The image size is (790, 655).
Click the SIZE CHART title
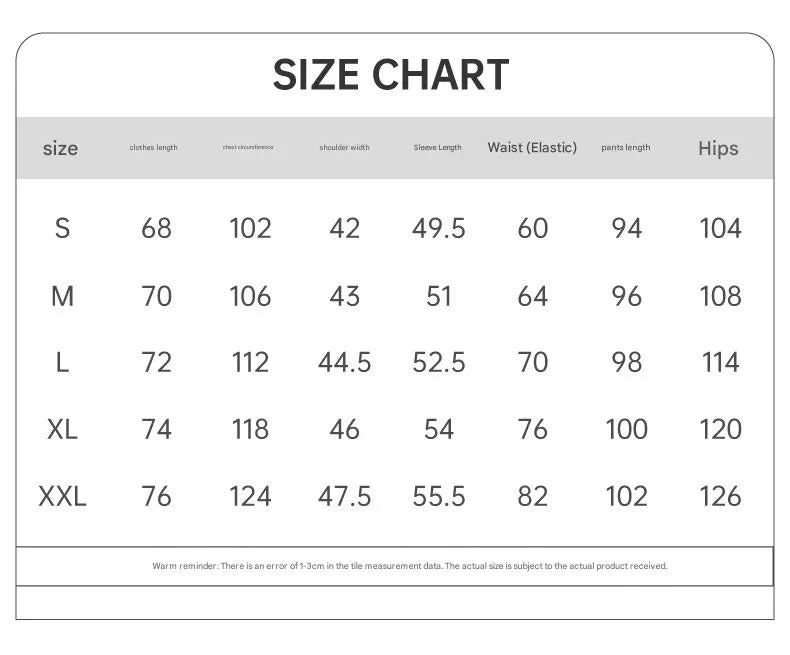[391, 75]
